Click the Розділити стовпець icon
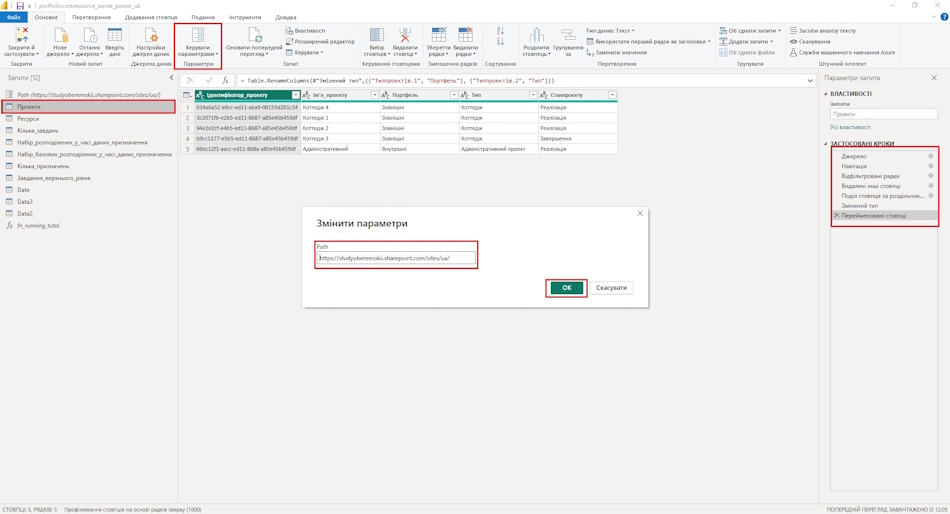Screen dimensions: 950x514 pyautogui.click(x=536, y=35)
